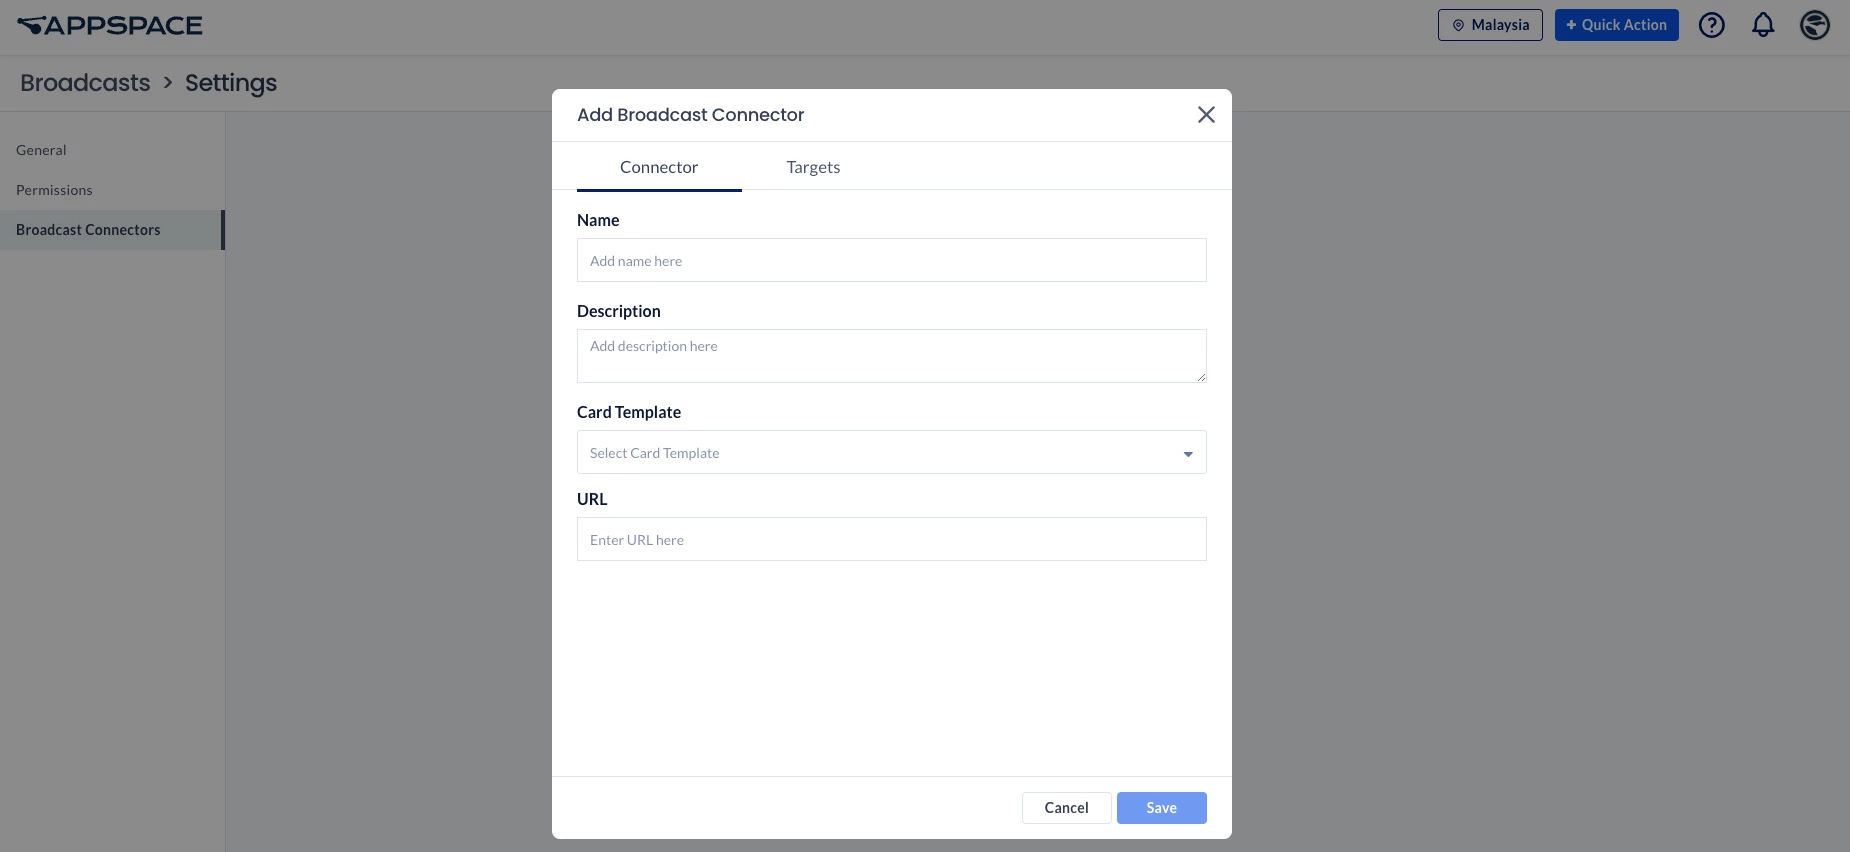Close the Add Broadcast Connector dialog

pos(1206,115)
